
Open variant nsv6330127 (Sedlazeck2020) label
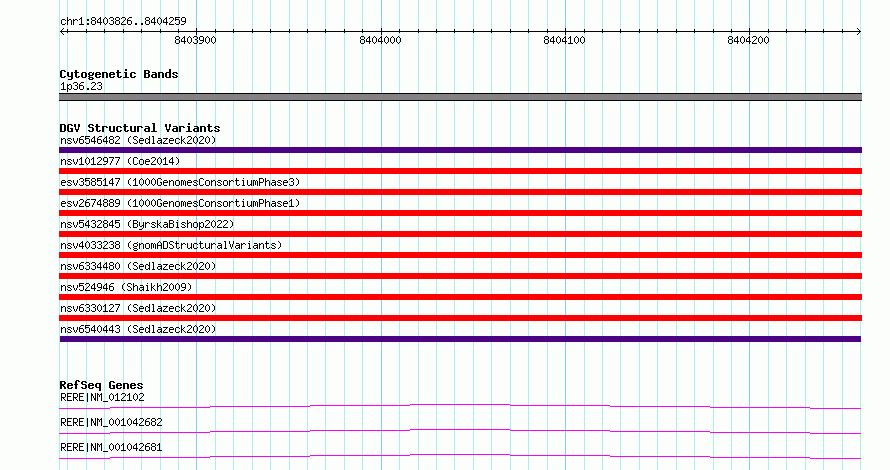click(138, 308)
